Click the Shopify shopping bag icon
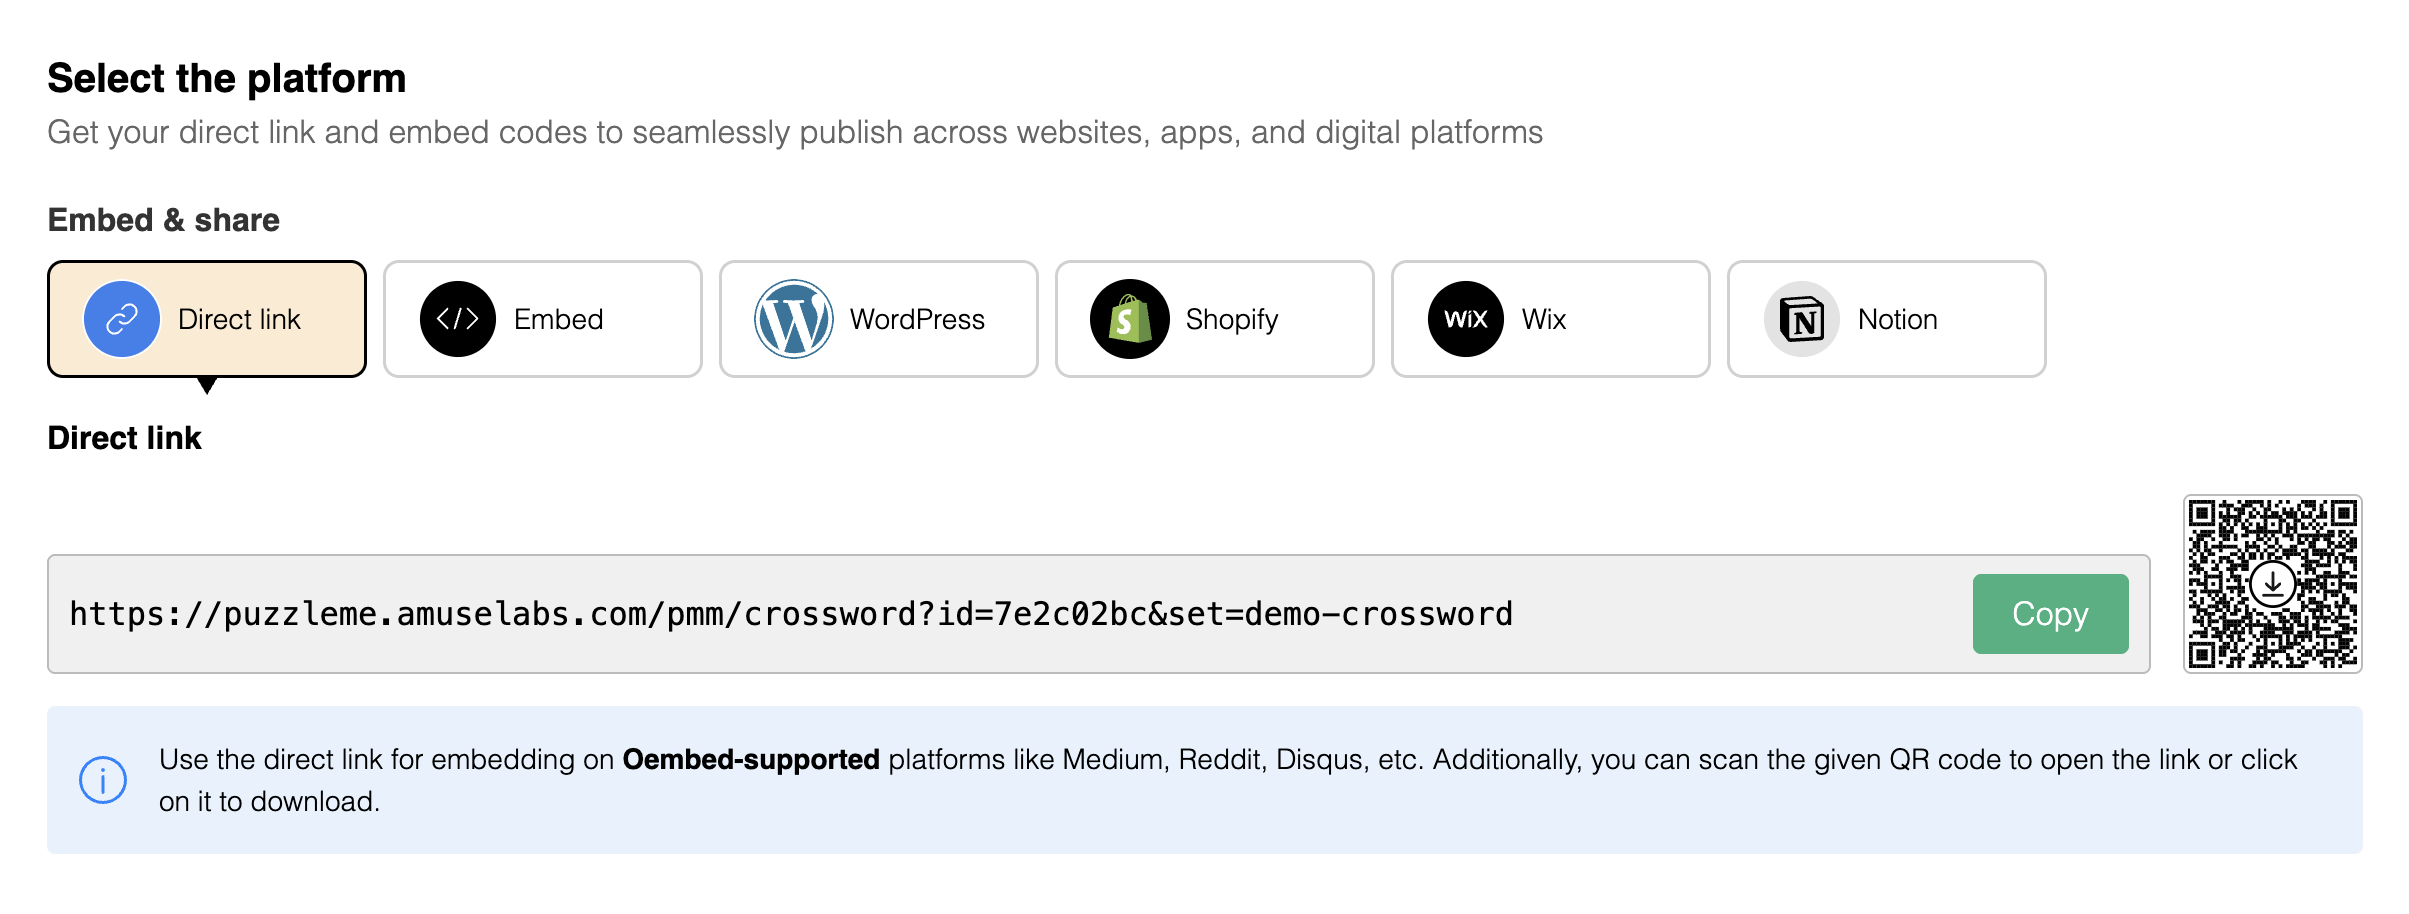Viewport: 2409px width, 914px height. (x=1130, y=319)
